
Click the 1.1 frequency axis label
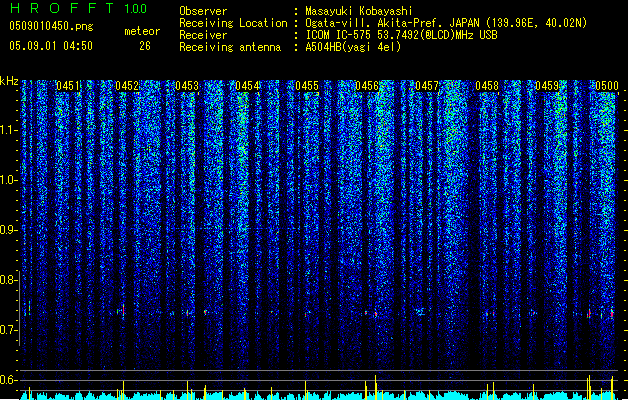tap(8, 130)
